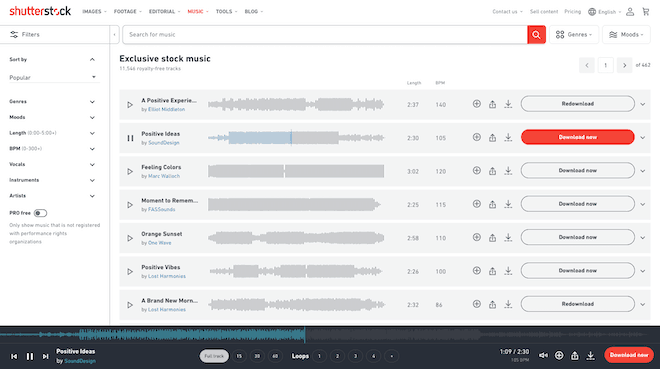The width and height of the screenshot is (660, 369).
Task: Add A Brand New Morning plus icon
Action: coord(476,304)
